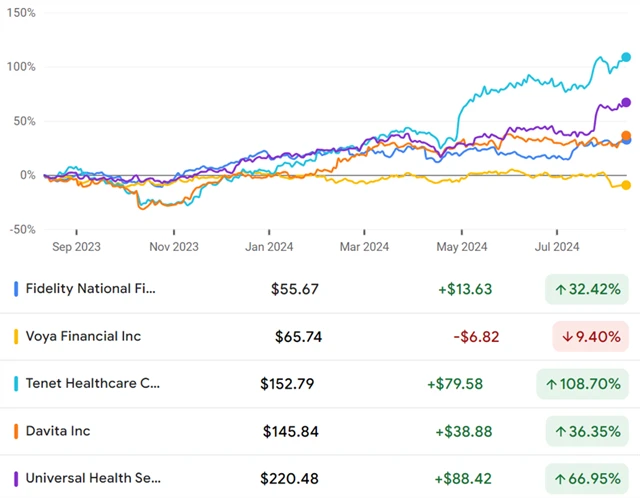
Task: Click the Voya Financial yellow color marker
Action: coord(16,336)
